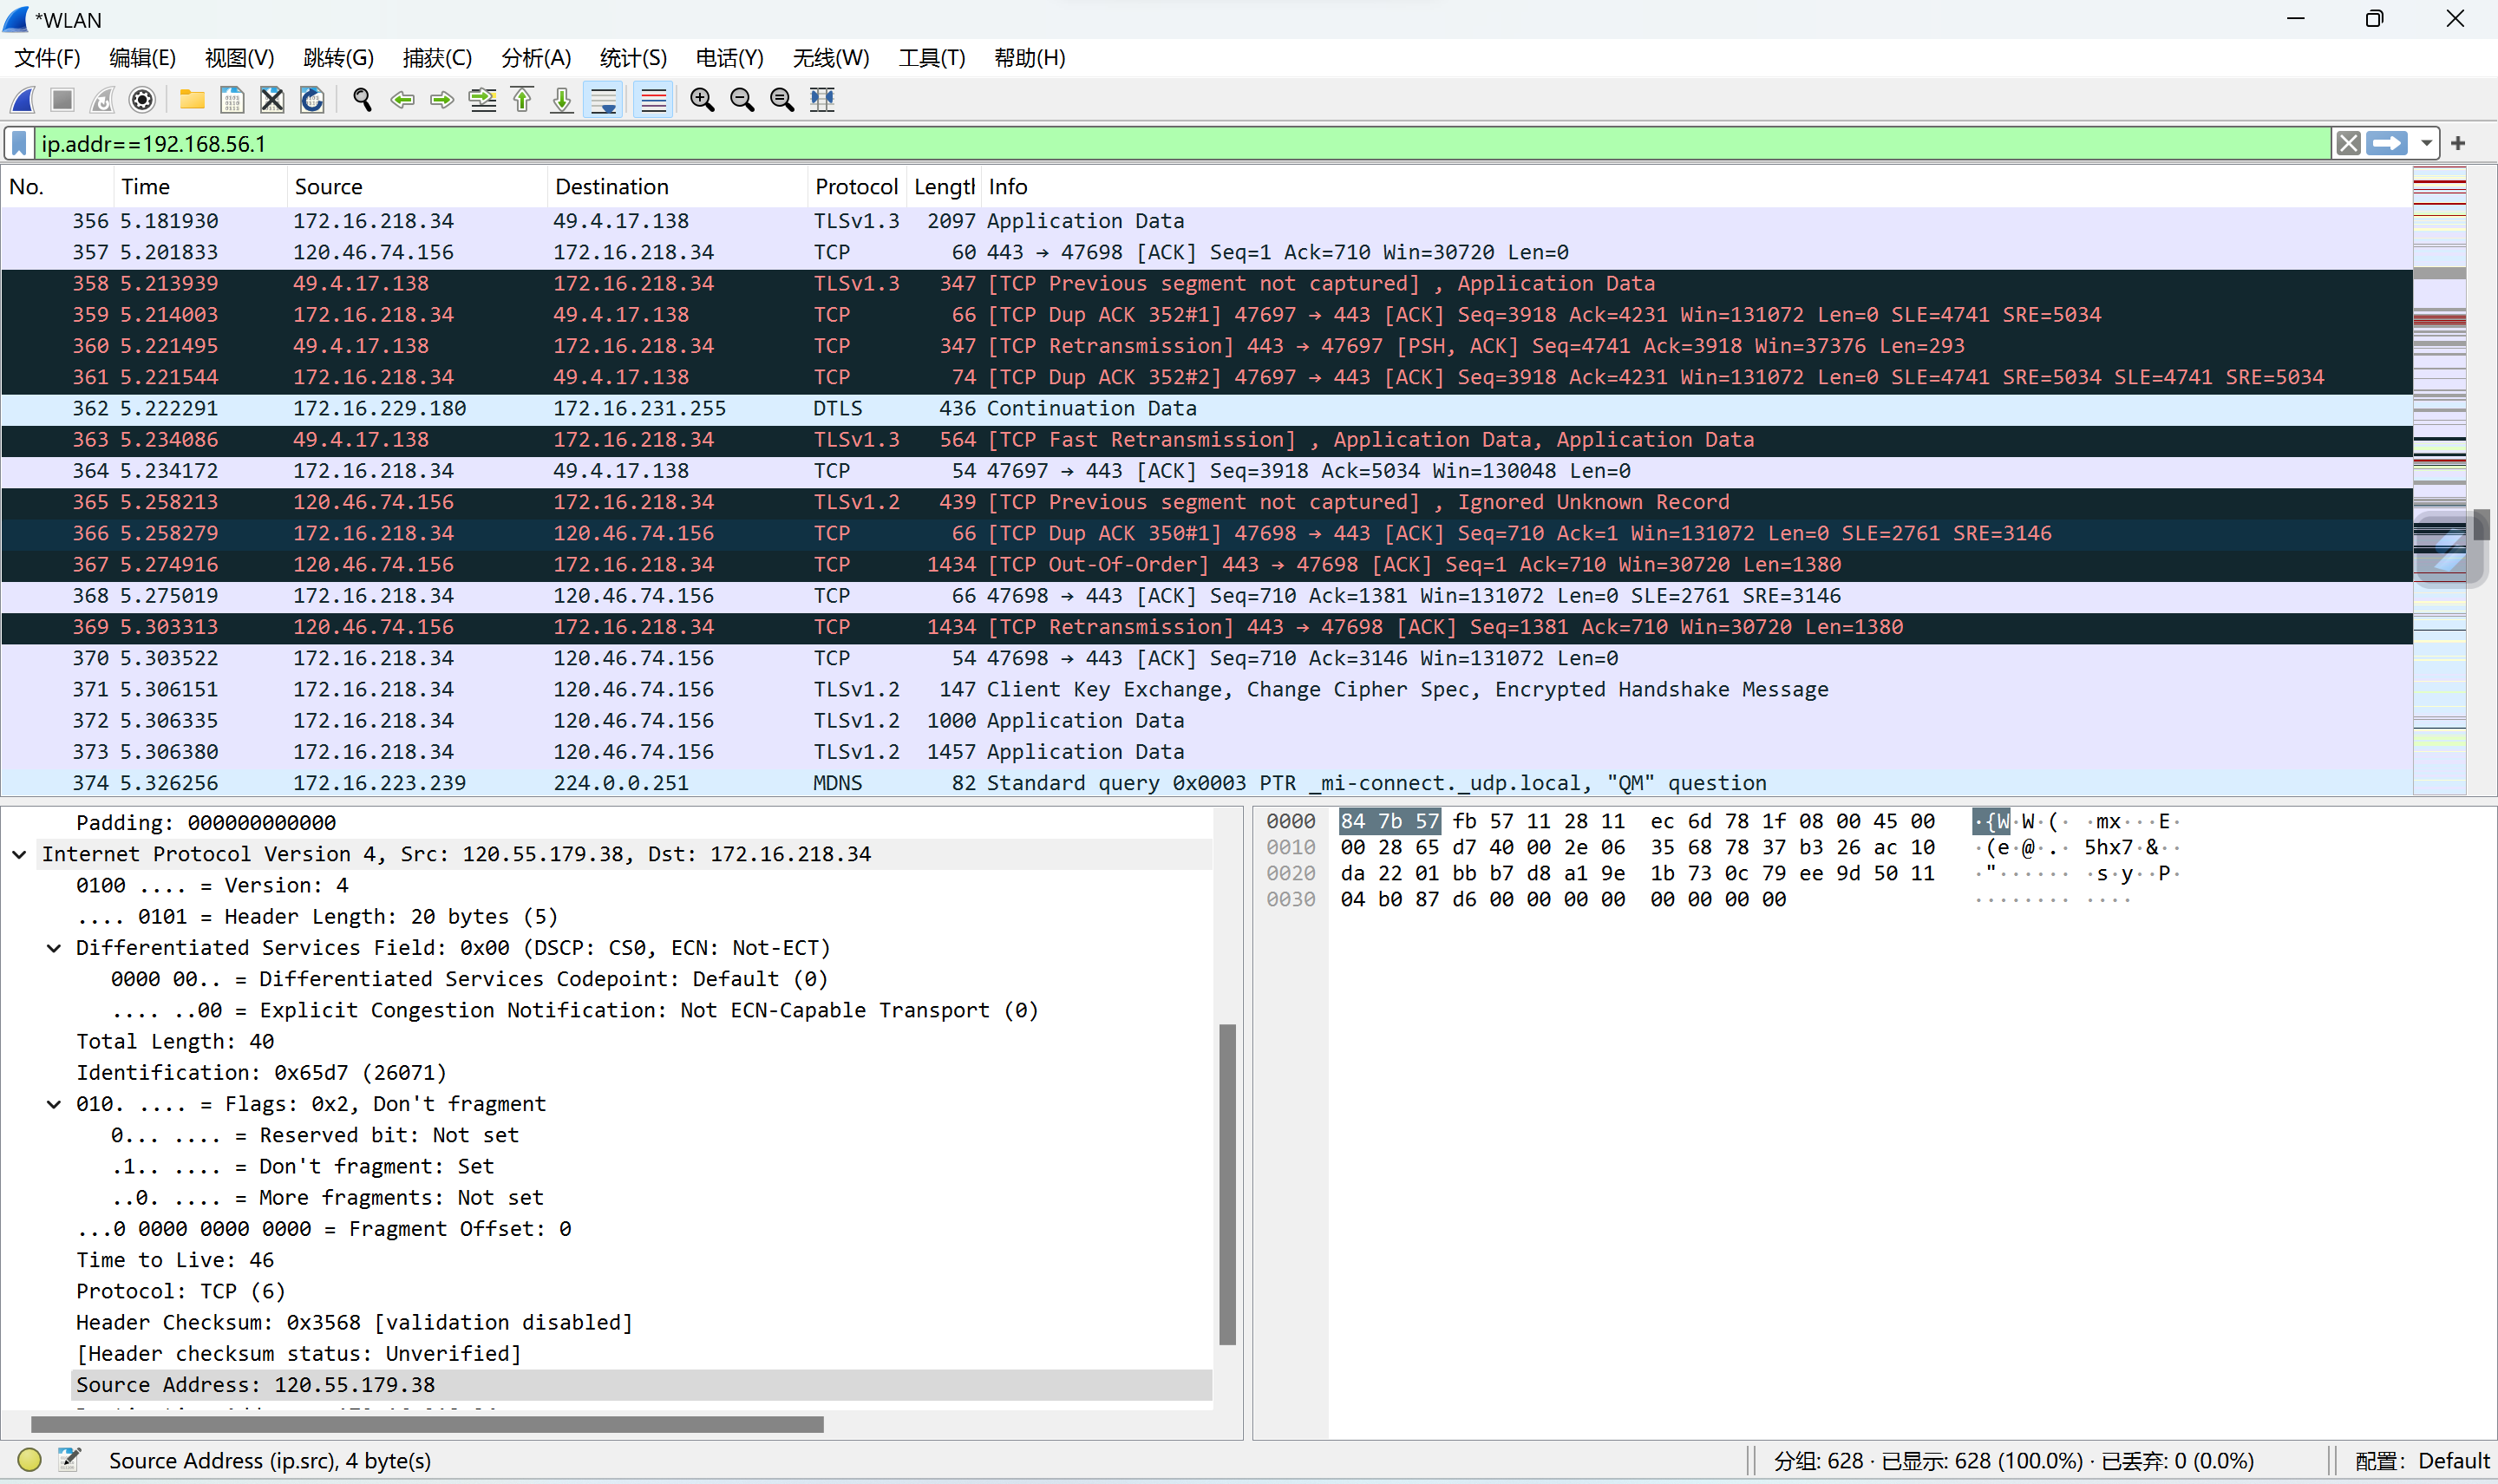Open the 分析(A) menu

536,58
